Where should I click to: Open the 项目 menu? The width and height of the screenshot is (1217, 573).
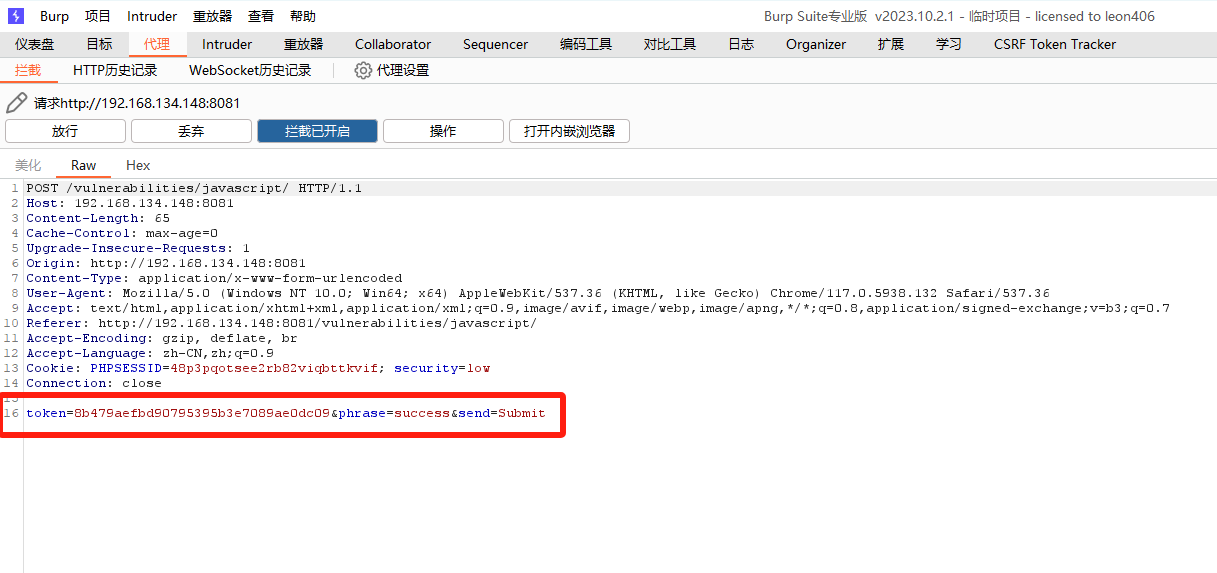[x=98, y=16]
